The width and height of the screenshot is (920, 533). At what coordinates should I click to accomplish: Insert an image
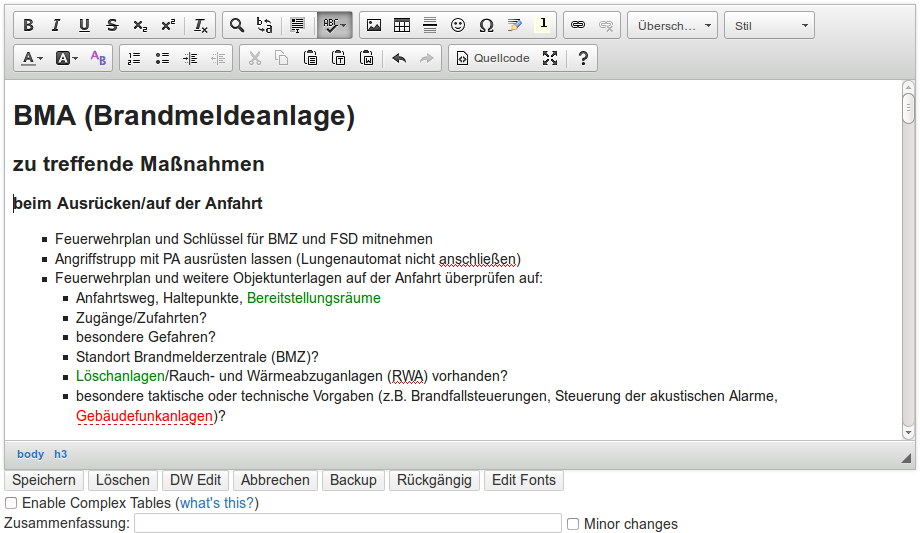(374, 25)
